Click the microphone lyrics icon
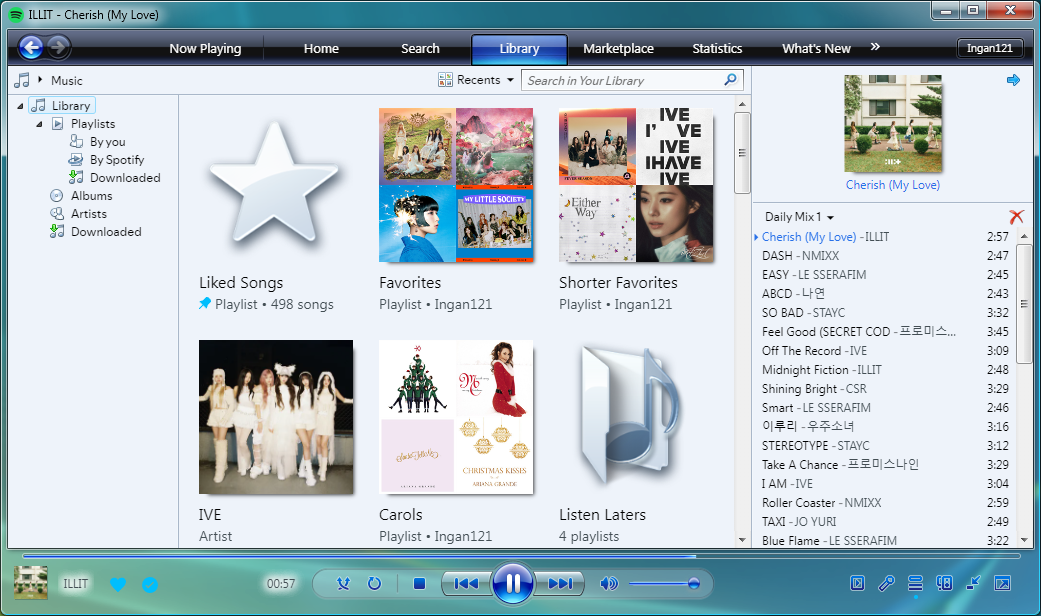Viewport: 1041px width, 616px height. coord(886,583)
